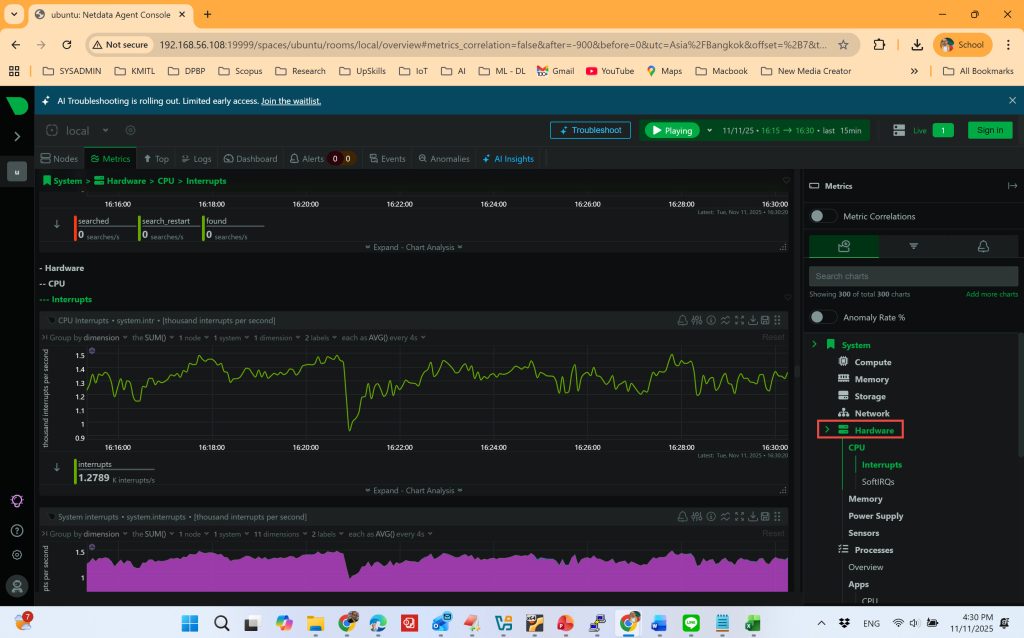Expand Chart Analysis under CPU Interrupts chart
Viewport: 1024px width, 638px height.
[x=413, y=491]
